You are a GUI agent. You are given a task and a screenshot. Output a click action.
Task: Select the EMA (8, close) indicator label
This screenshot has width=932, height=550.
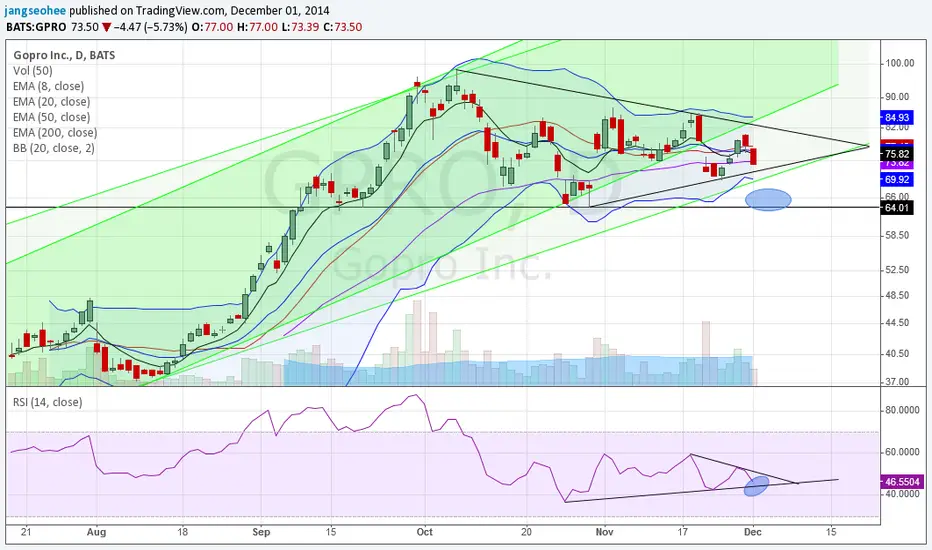49,86
